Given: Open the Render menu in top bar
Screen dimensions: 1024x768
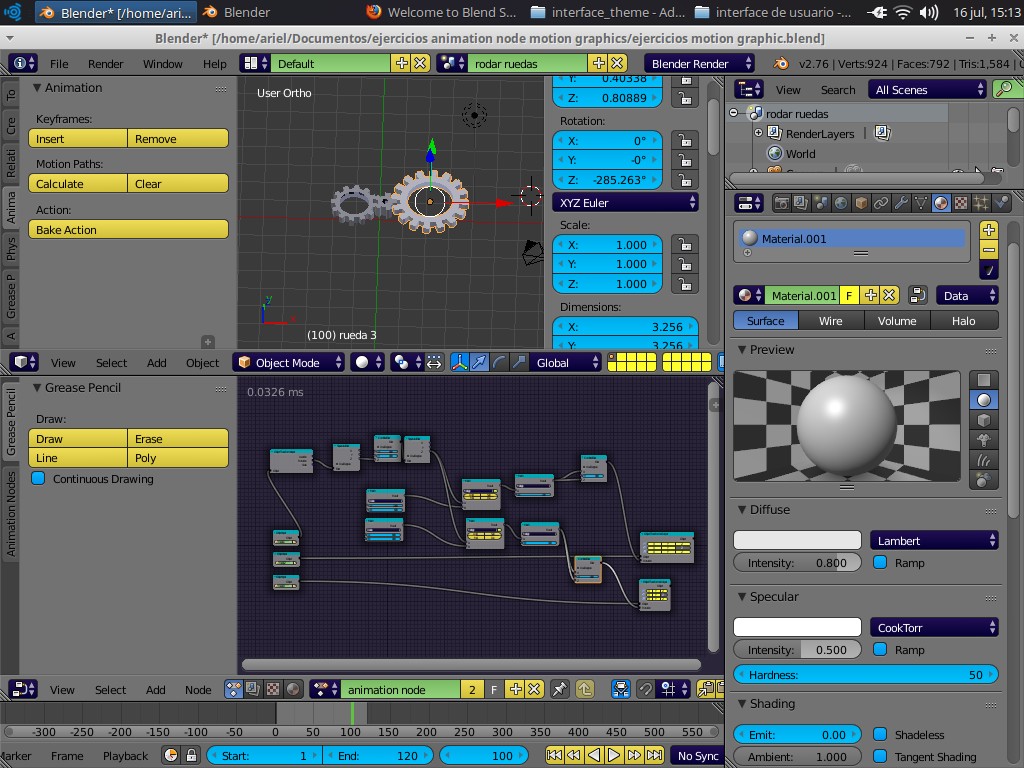Looking at the screenshot, I should coord(104,63).
